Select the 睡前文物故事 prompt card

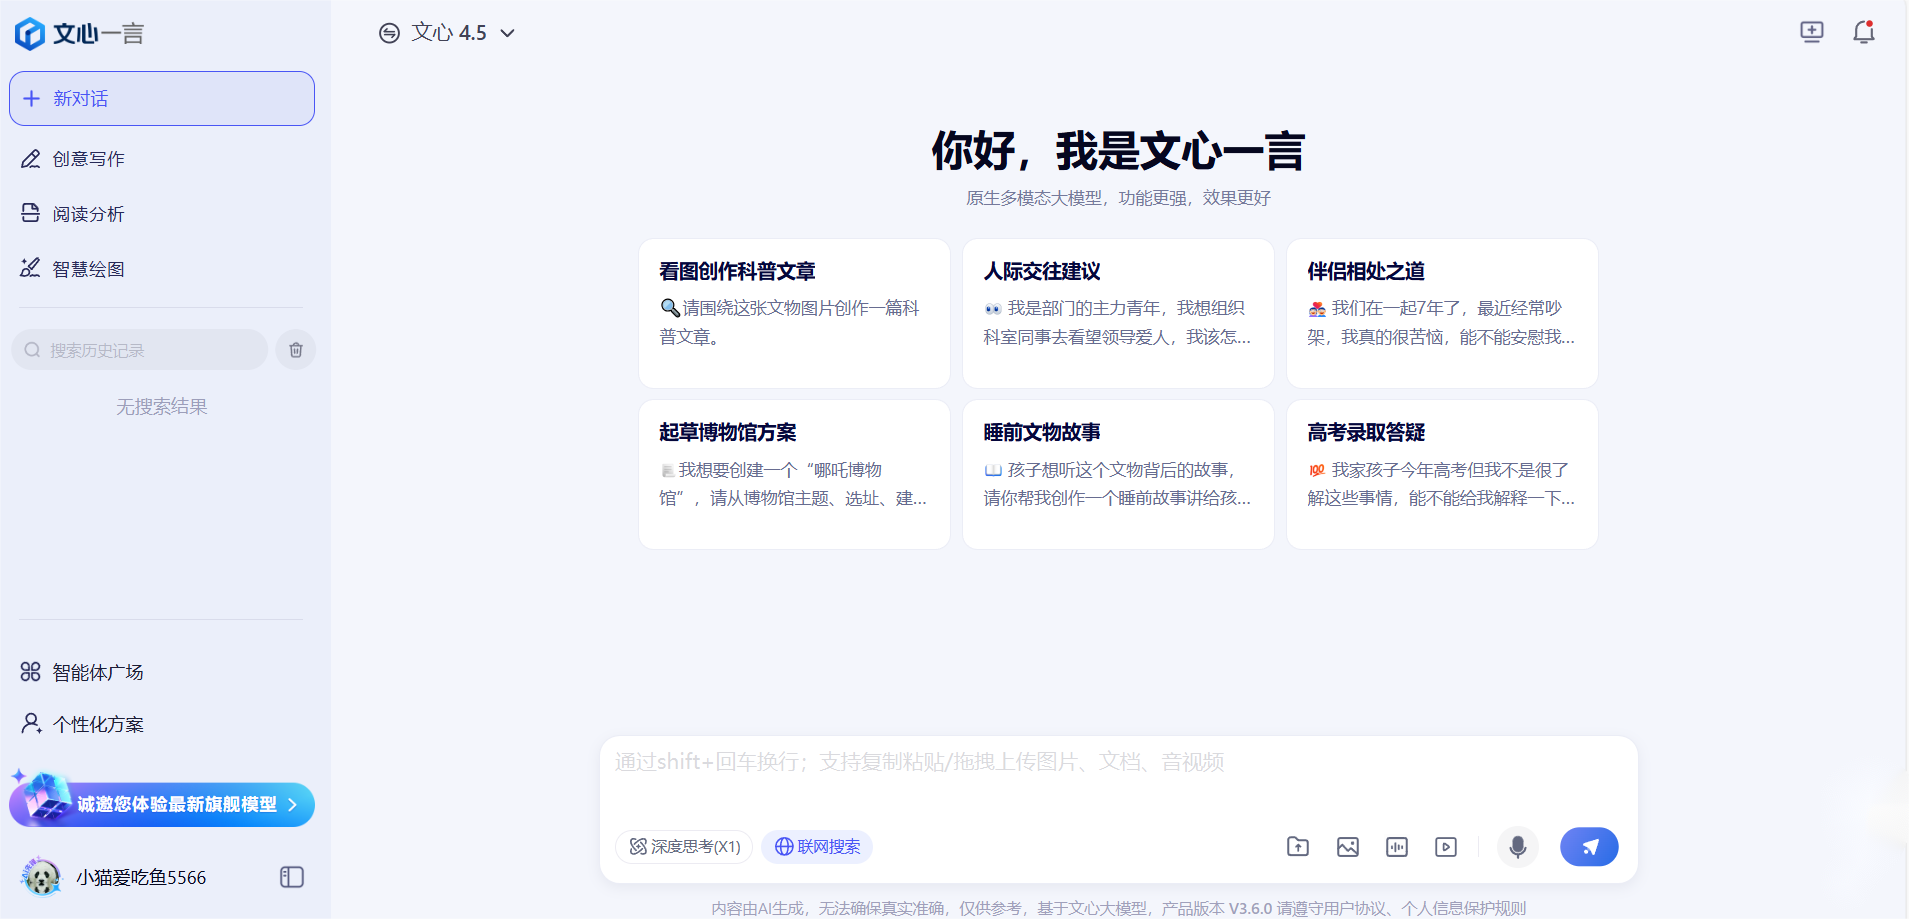(1118, 475)
